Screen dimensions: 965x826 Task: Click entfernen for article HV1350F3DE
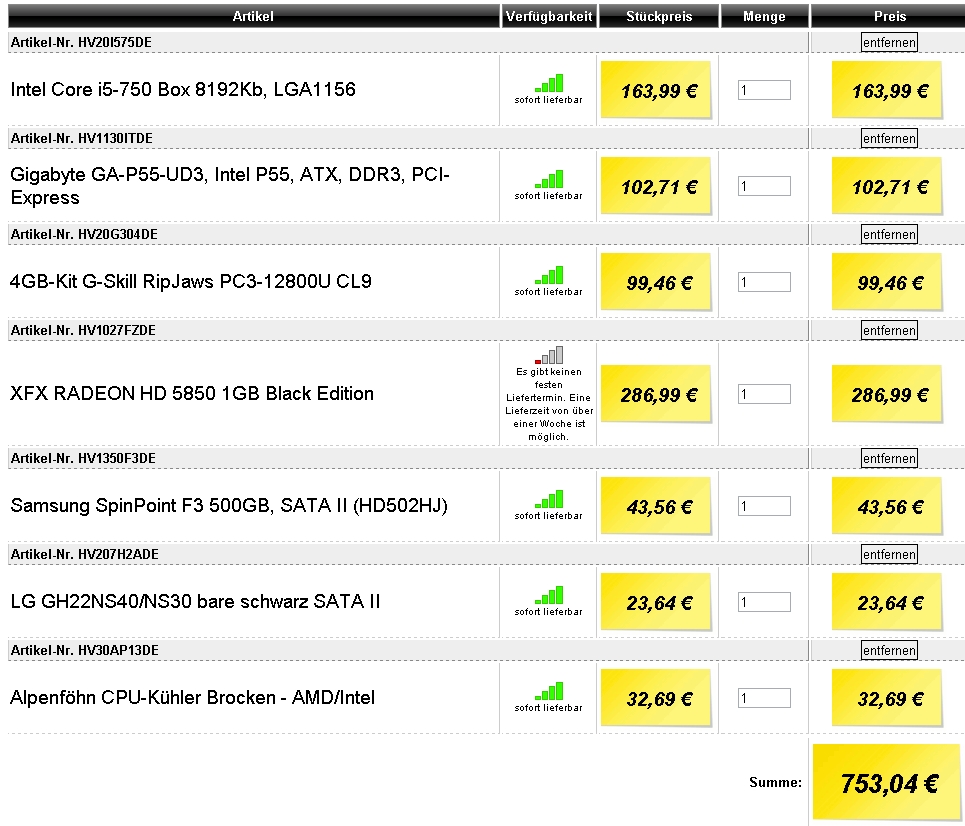(889, 459)
